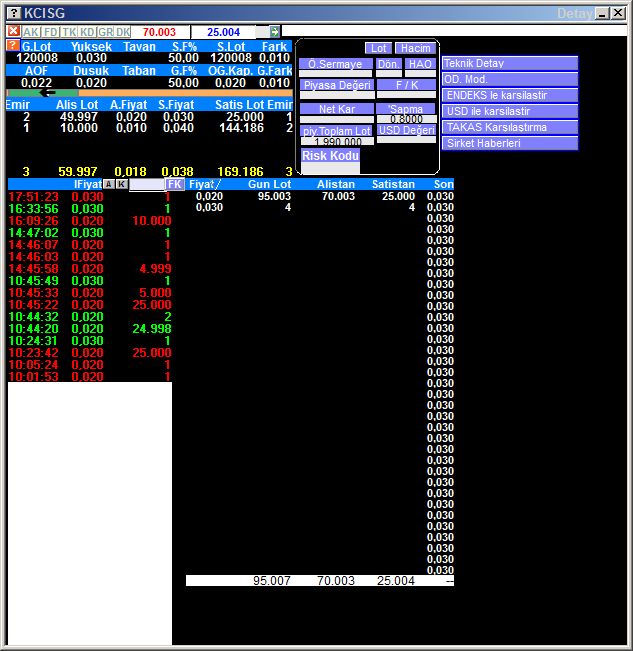Screen dimensions: 633x651
Task: Click the help icon in KCISG title bar
Action: click(14, 13)
